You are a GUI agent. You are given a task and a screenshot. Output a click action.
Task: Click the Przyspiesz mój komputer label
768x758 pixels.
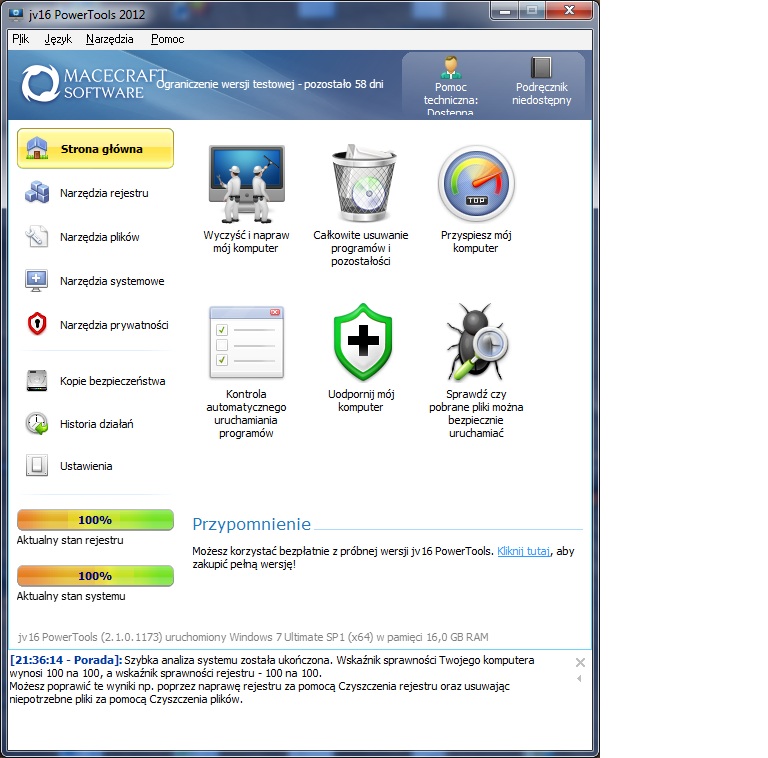tap(476, 241)
